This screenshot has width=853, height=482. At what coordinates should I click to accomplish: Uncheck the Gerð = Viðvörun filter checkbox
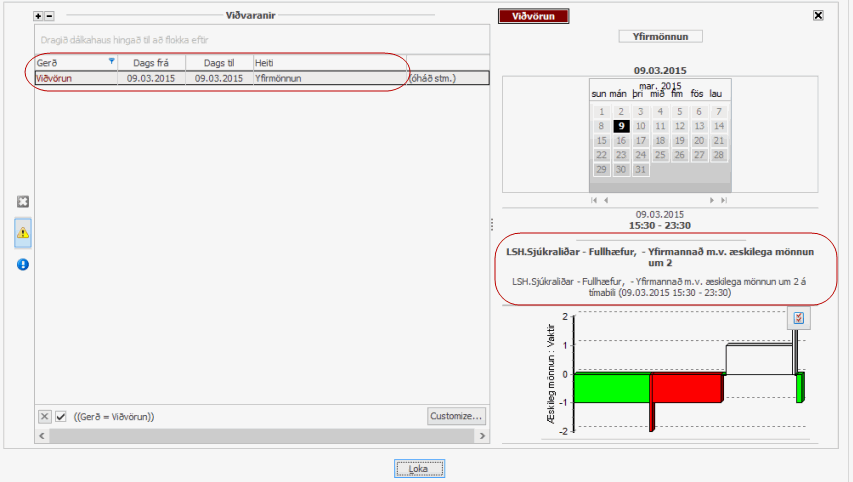point(60,416)
